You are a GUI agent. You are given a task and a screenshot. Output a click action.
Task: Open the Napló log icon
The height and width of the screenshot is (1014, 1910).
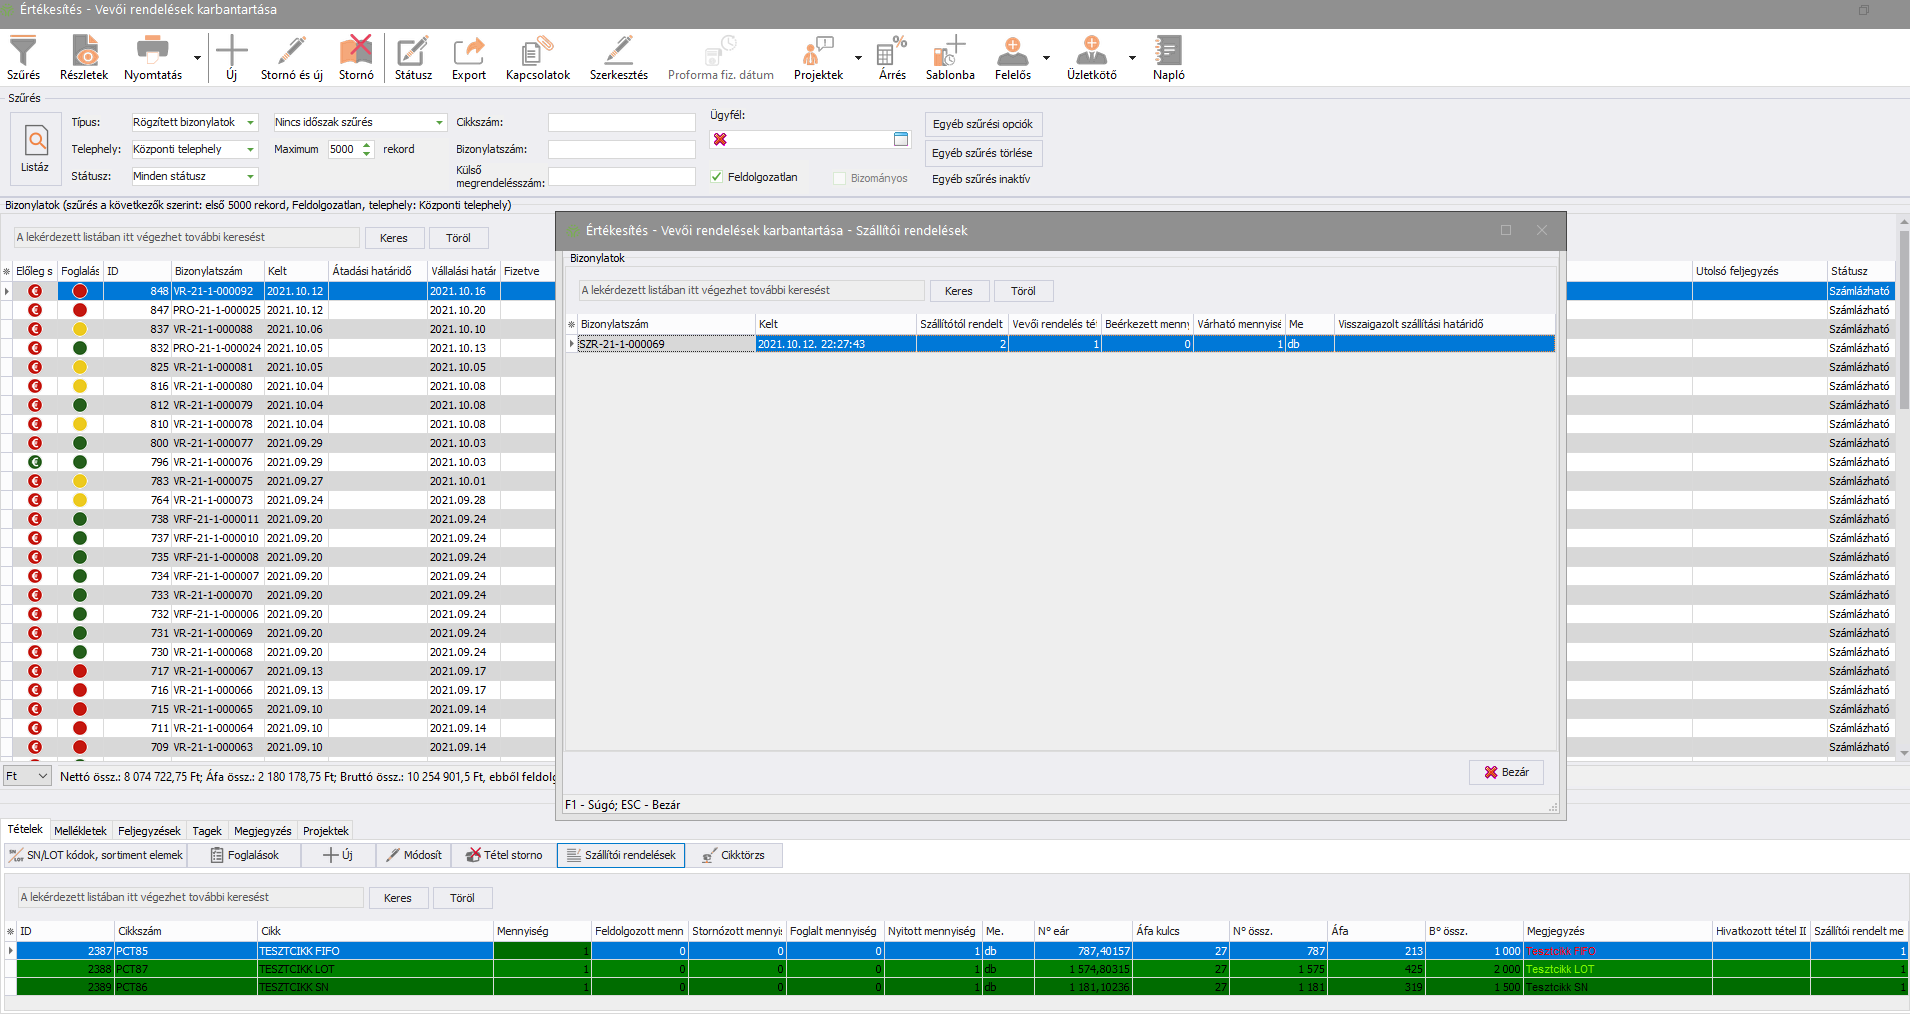click(x=1167, y=52)
